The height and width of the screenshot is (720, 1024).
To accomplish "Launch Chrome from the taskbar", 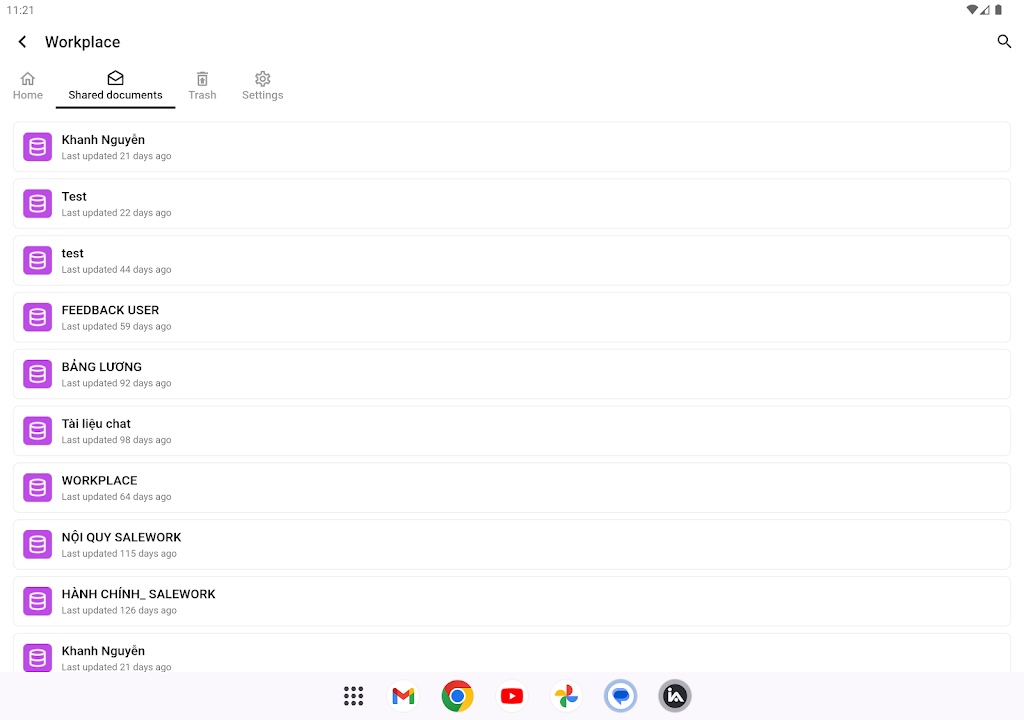I will click(x=457, y=696).
